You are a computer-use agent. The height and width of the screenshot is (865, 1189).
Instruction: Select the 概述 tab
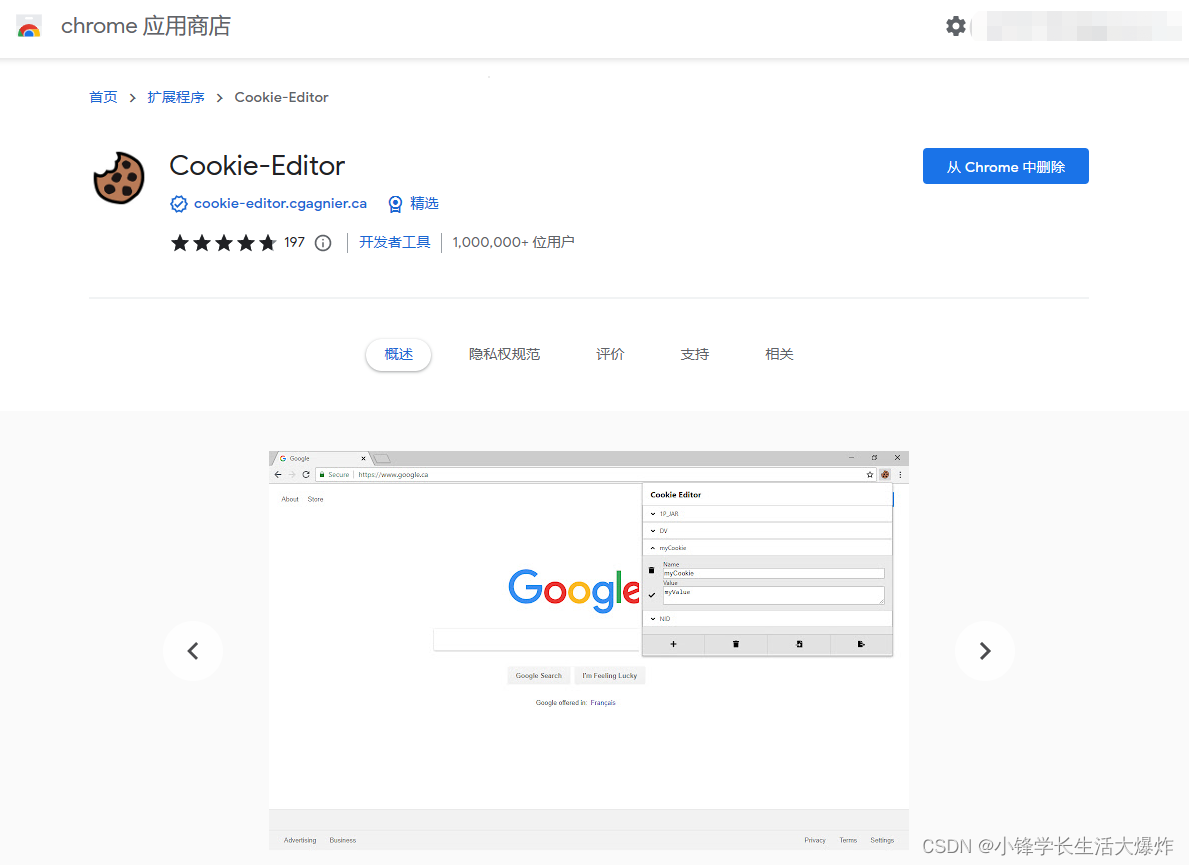(398, 354)
